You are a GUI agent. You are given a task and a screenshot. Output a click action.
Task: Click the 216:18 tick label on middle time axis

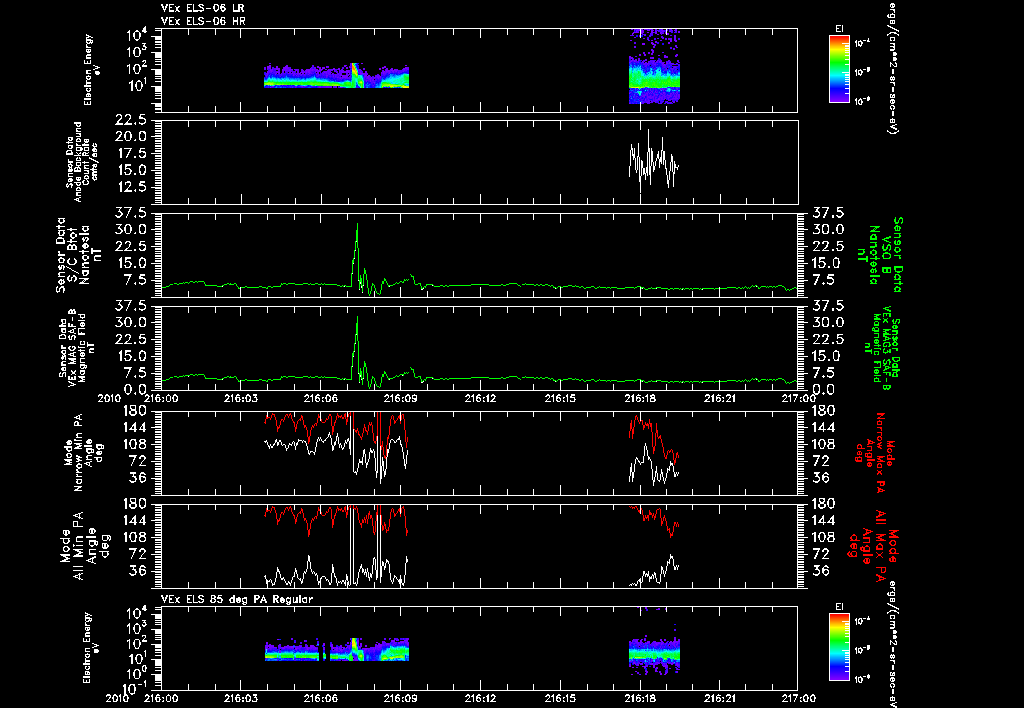click(640, 398)
